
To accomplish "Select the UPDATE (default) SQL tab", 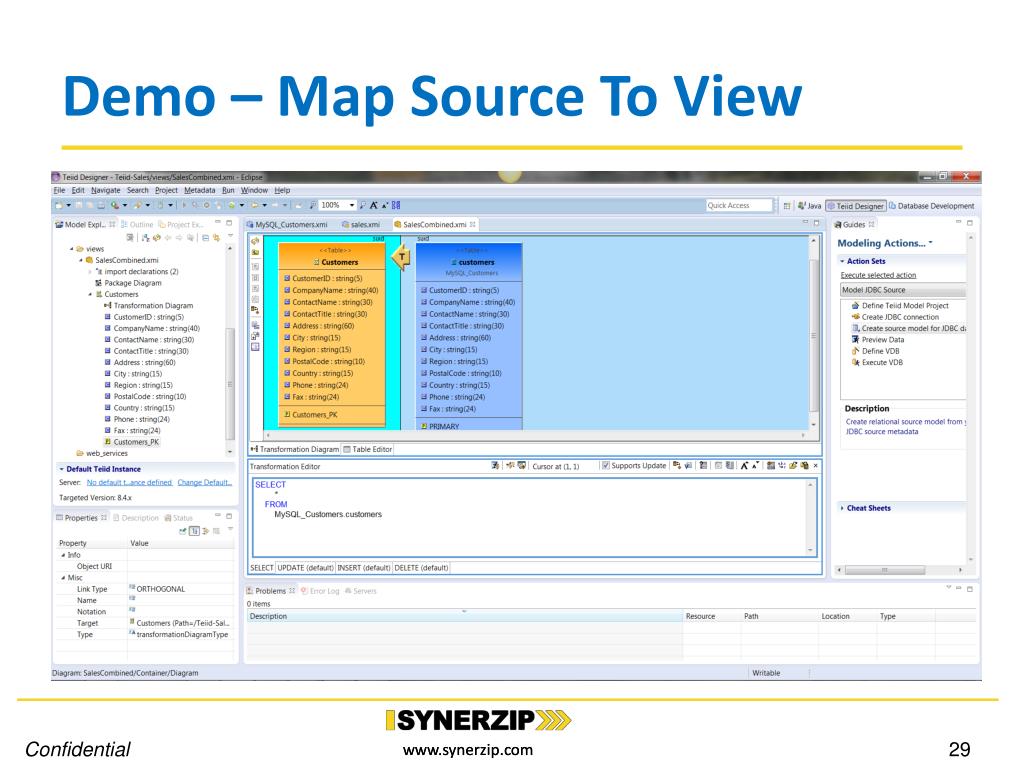I will pyautogui.click(x=306, y=568).
